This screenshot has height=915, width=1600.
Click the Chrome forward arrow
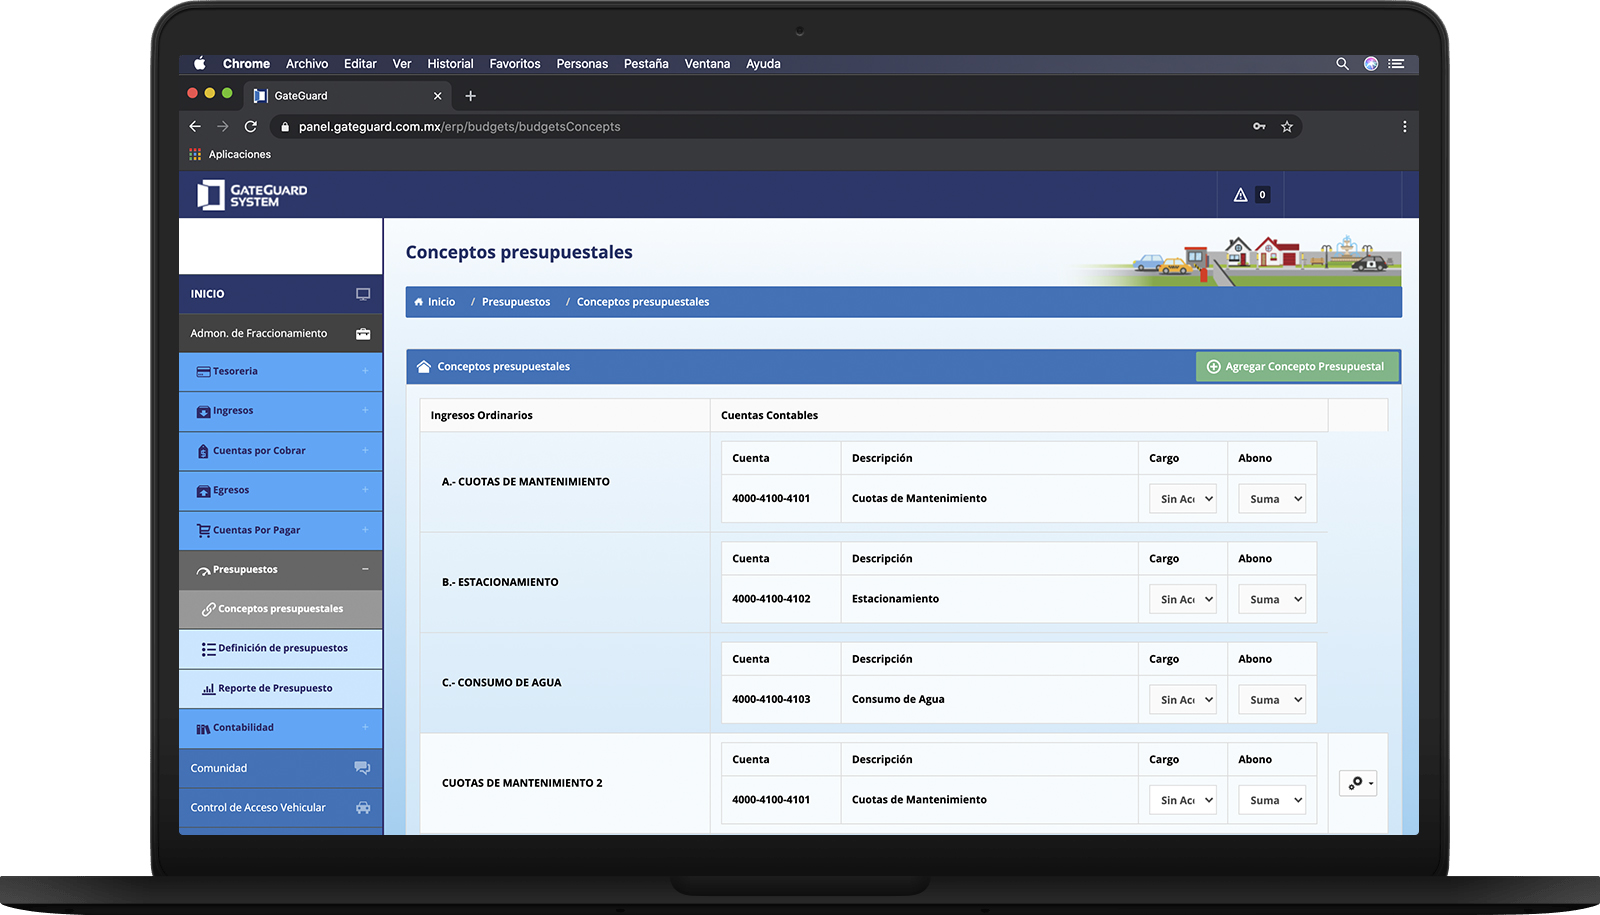point(223,127)
